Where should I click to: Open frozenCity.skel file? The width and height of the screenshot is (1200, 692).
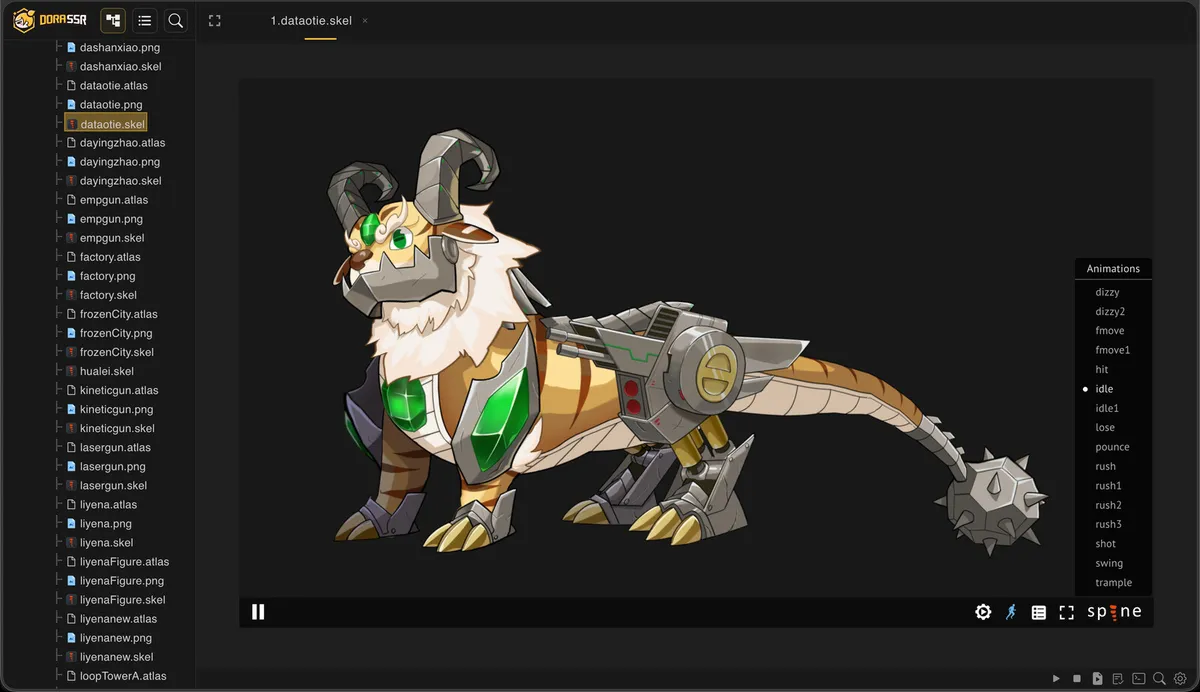pos(117,352)
